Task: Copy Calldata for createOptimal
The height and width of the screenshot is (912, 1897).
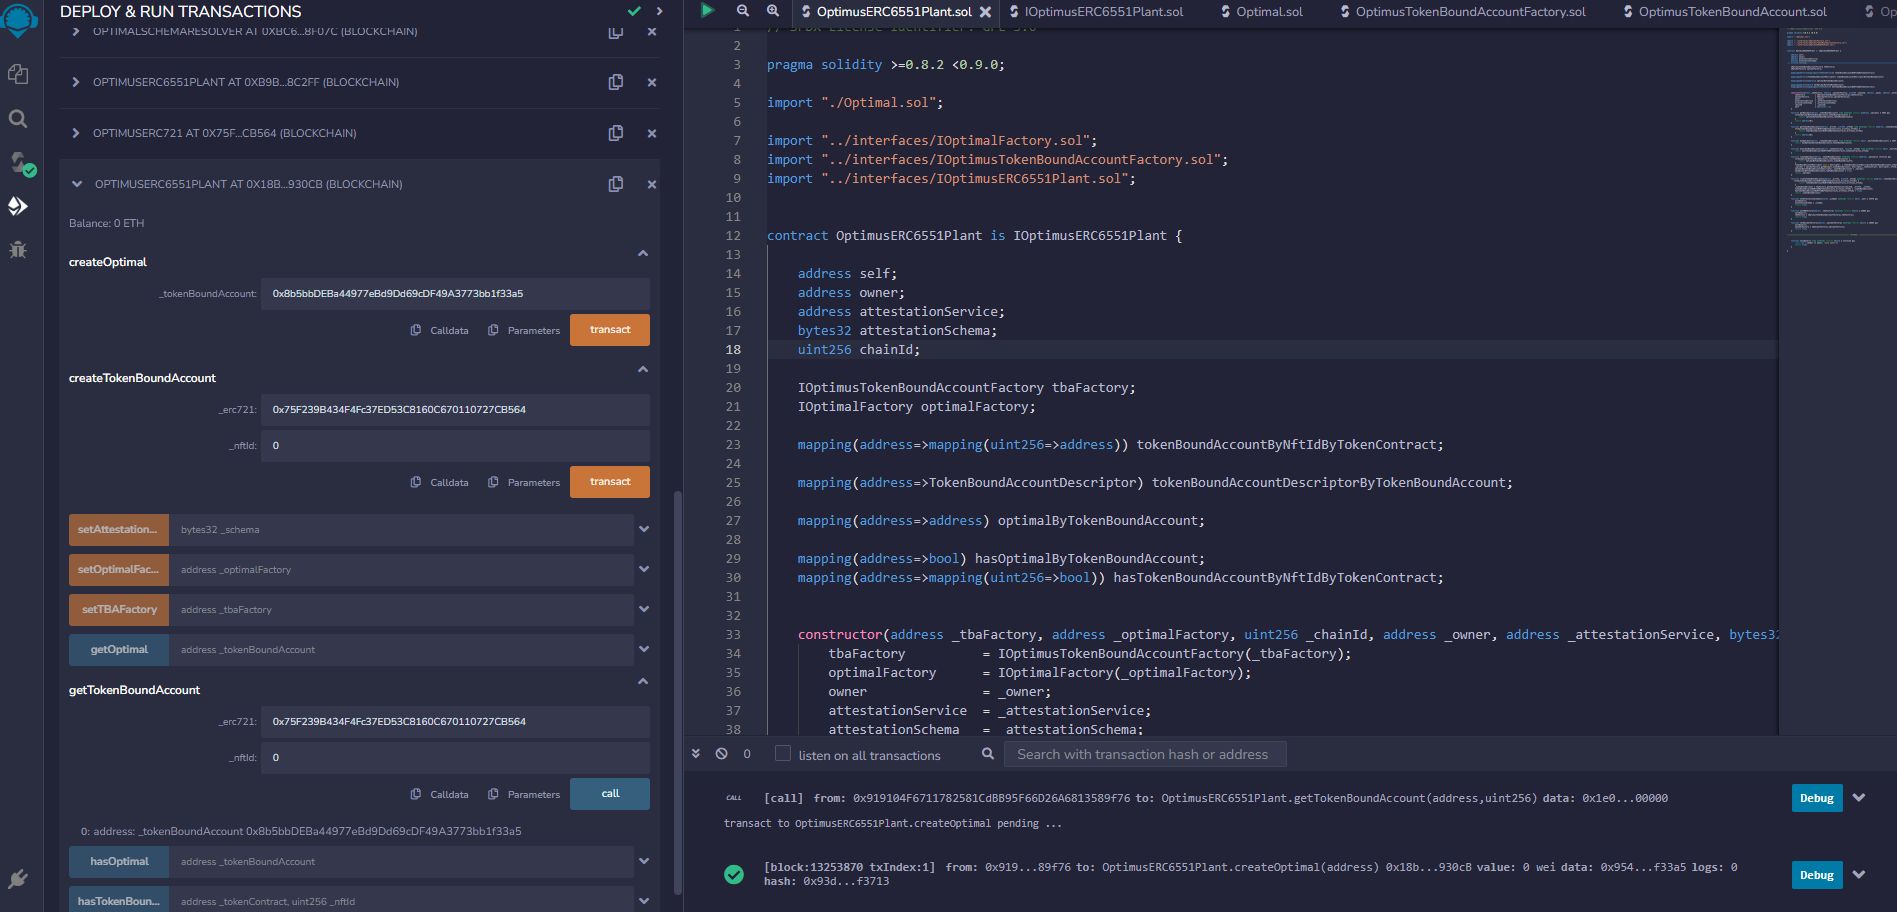Action: (440, 330)
